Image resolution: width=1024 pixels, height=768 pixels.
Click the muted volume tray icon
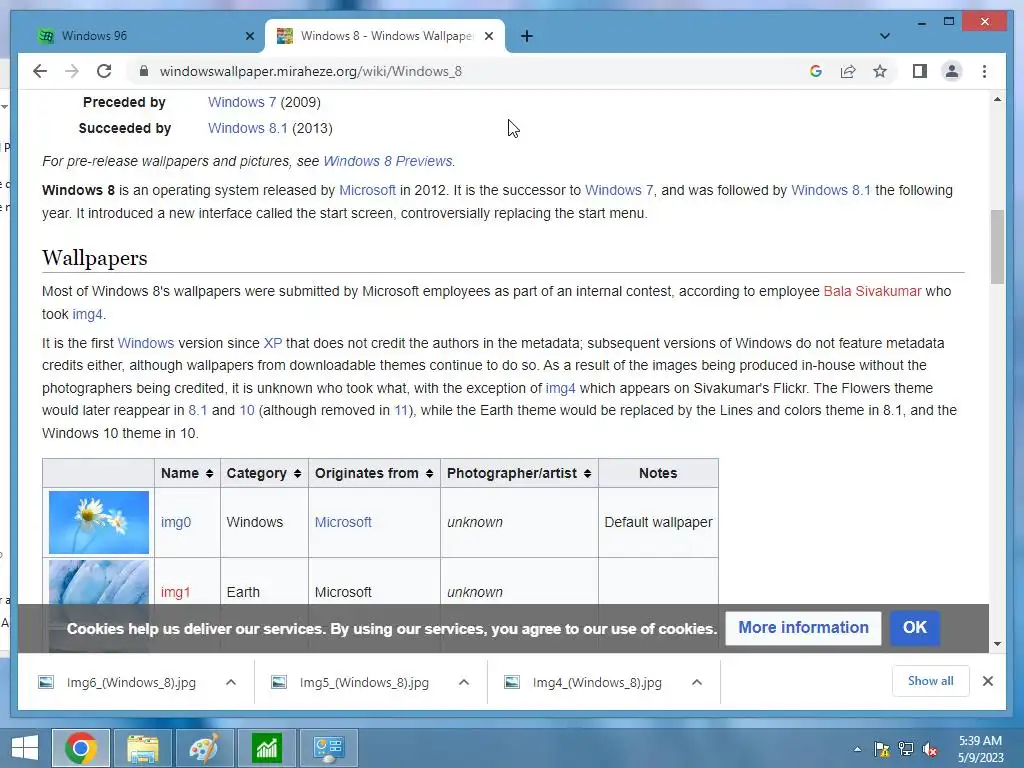point(930,749)
